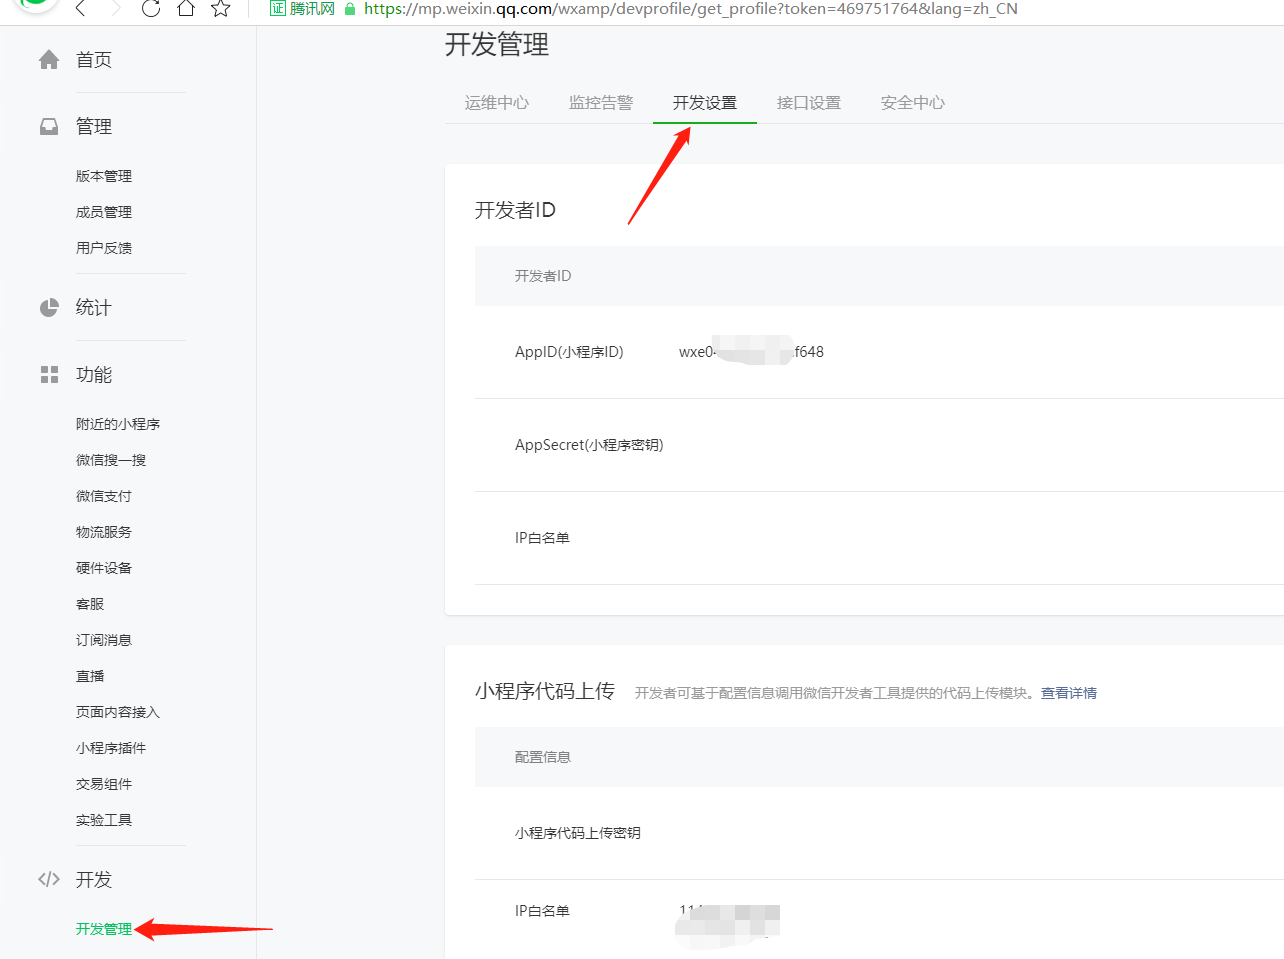Screen dimensions: 1284x959
Task: Click the 开发者ID section heading
Action: click(x=515, y=210)
